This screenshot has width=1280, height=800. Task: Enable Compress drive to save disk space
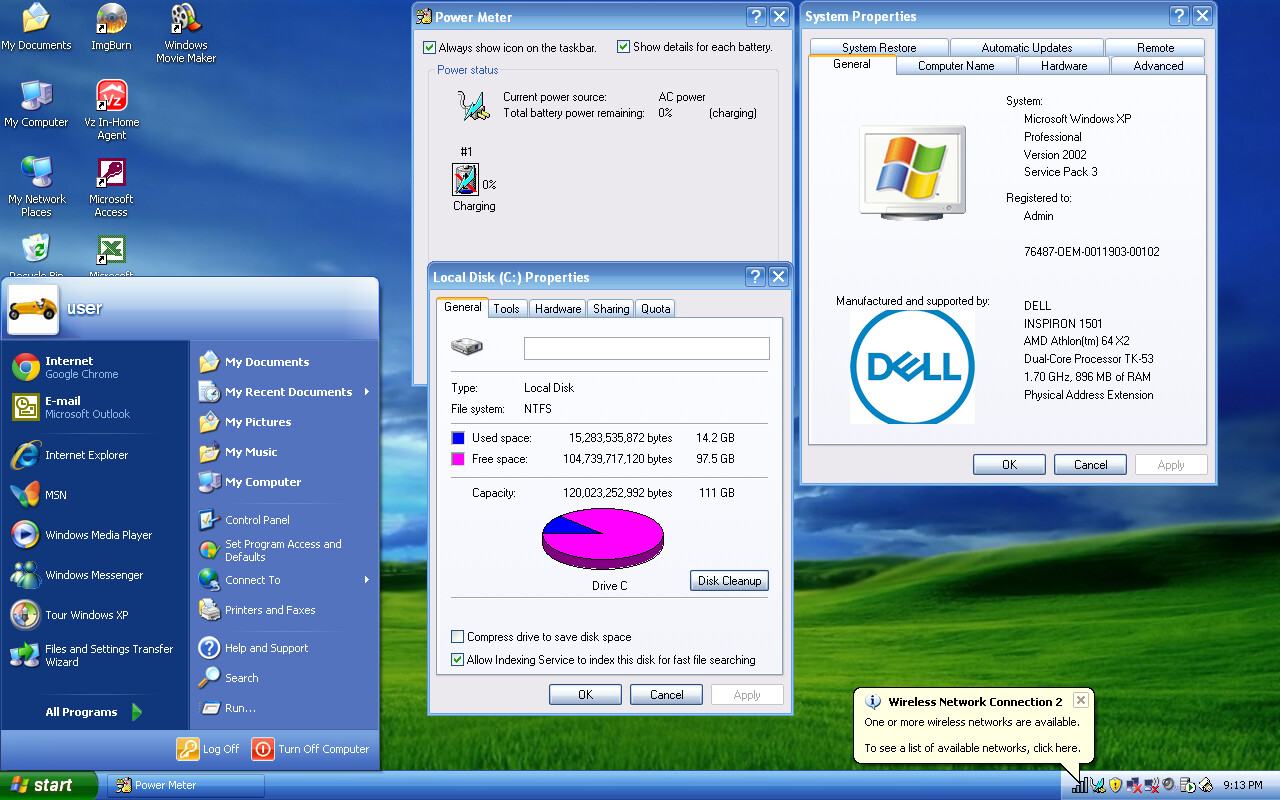pos(458,637)
